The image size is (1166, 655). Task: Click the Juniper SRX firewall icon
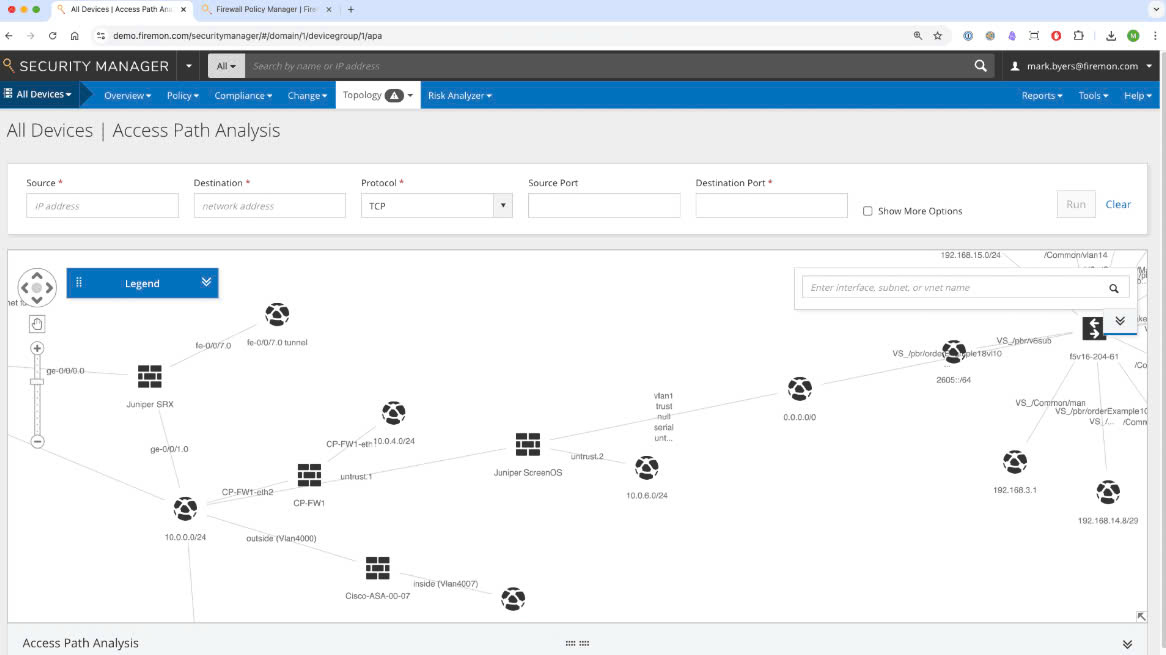149,377
